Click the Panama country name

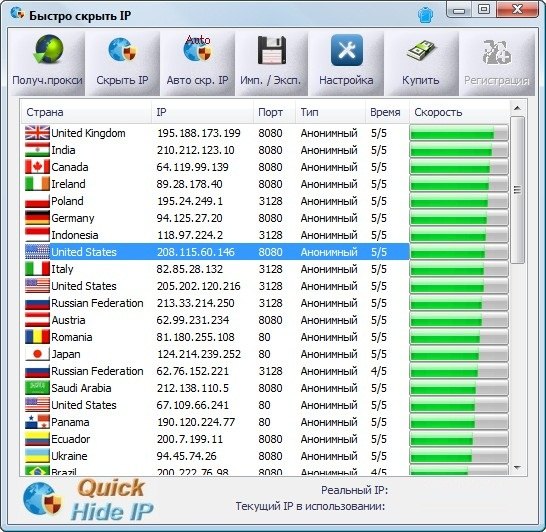coord(70,422)
